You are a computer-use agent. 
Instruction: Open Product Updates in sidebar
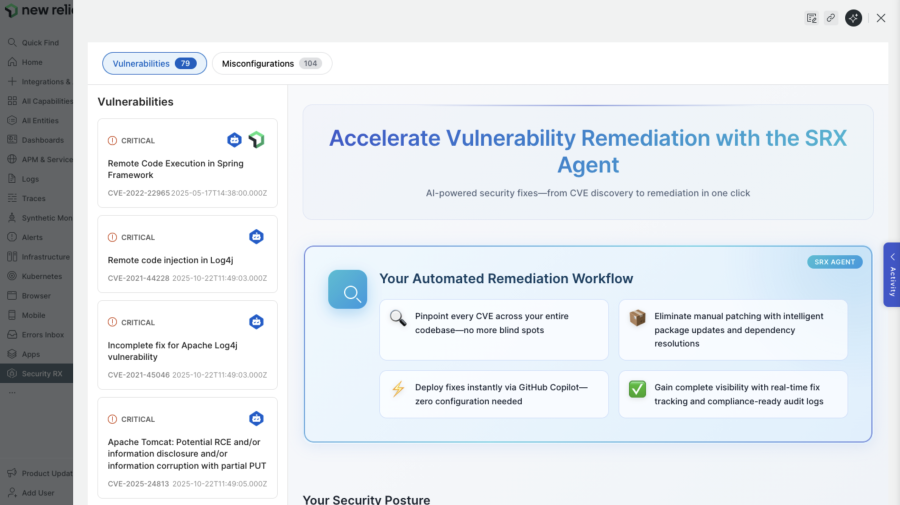tap(36, 473)
